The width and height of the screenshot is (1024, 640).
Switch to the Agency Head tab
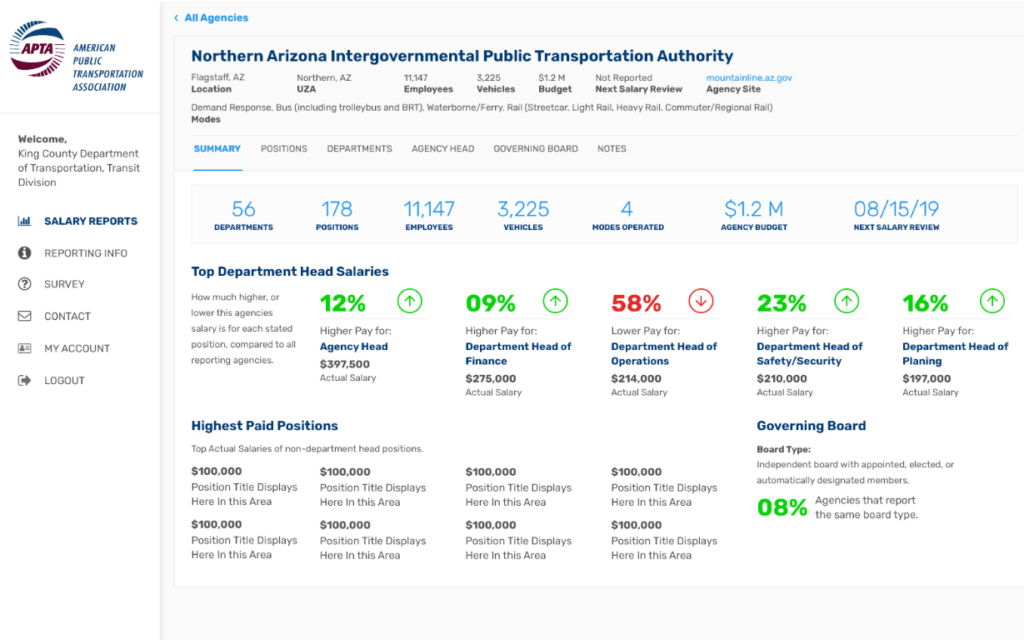pos(443,149)
